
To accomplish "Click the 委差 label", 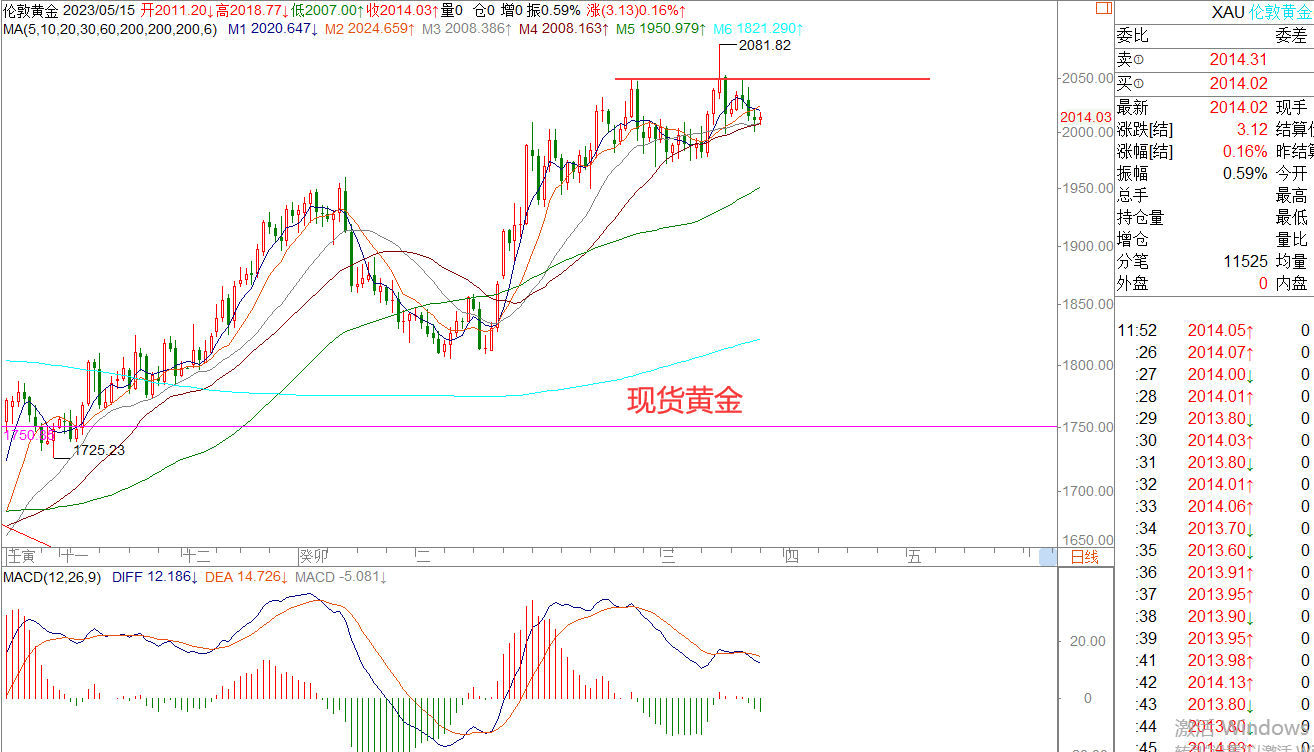I will point(1292,36).
